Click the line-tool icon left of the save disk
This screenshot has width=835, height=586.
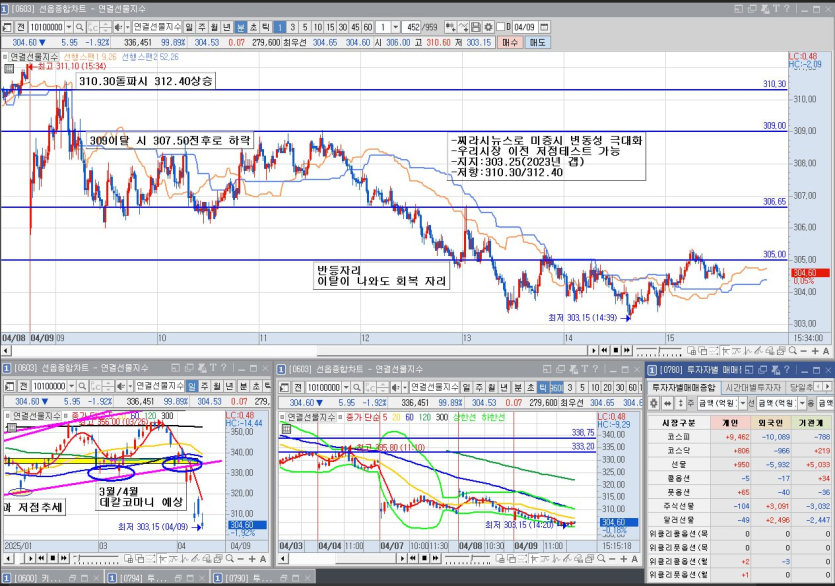tap(463, 27)
